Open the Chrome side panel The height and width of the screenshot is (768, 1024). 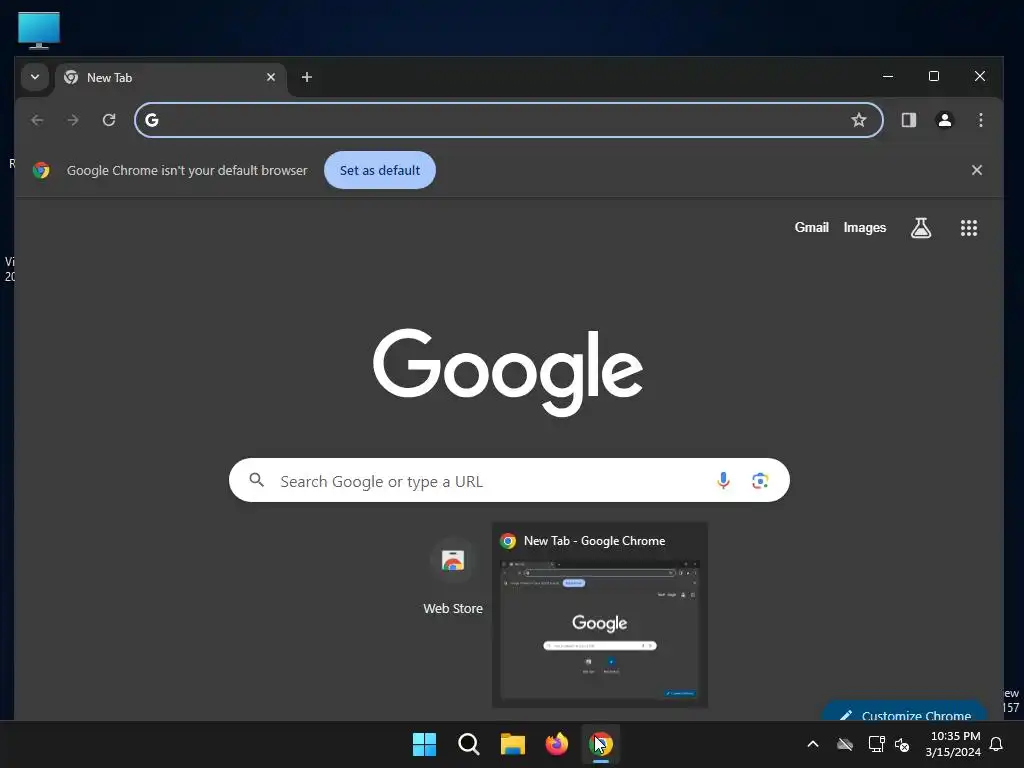pos(908,120)
